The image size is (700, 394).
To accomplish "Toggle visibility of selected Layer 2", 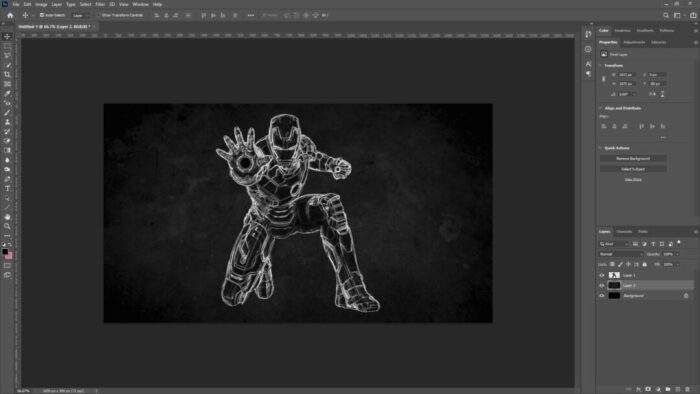I will pyautogui.click(x=602, y=286).
